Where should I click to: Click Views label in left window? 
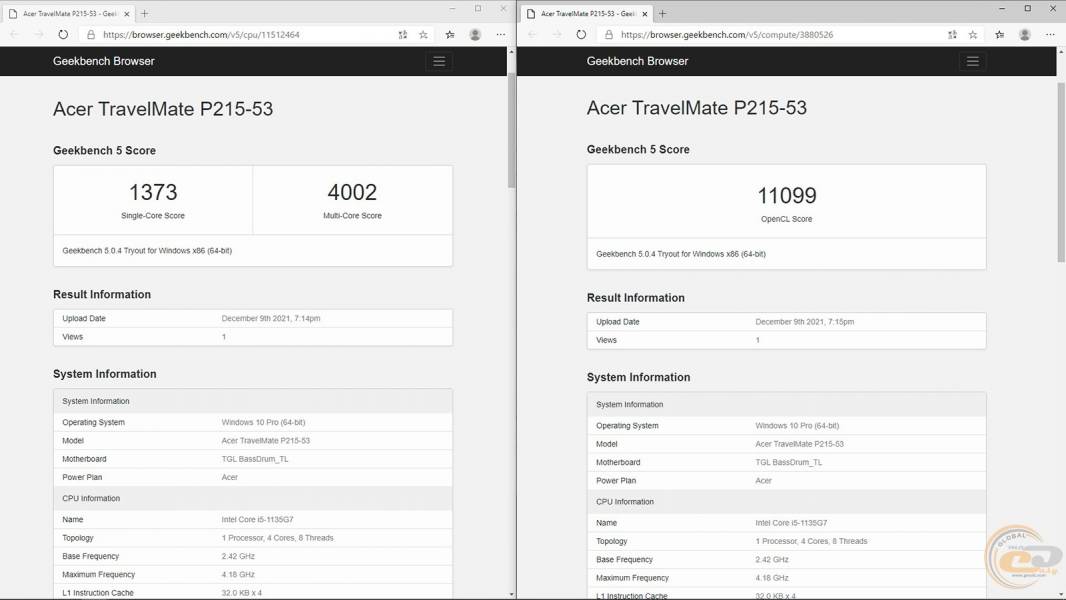click(72, 336)
